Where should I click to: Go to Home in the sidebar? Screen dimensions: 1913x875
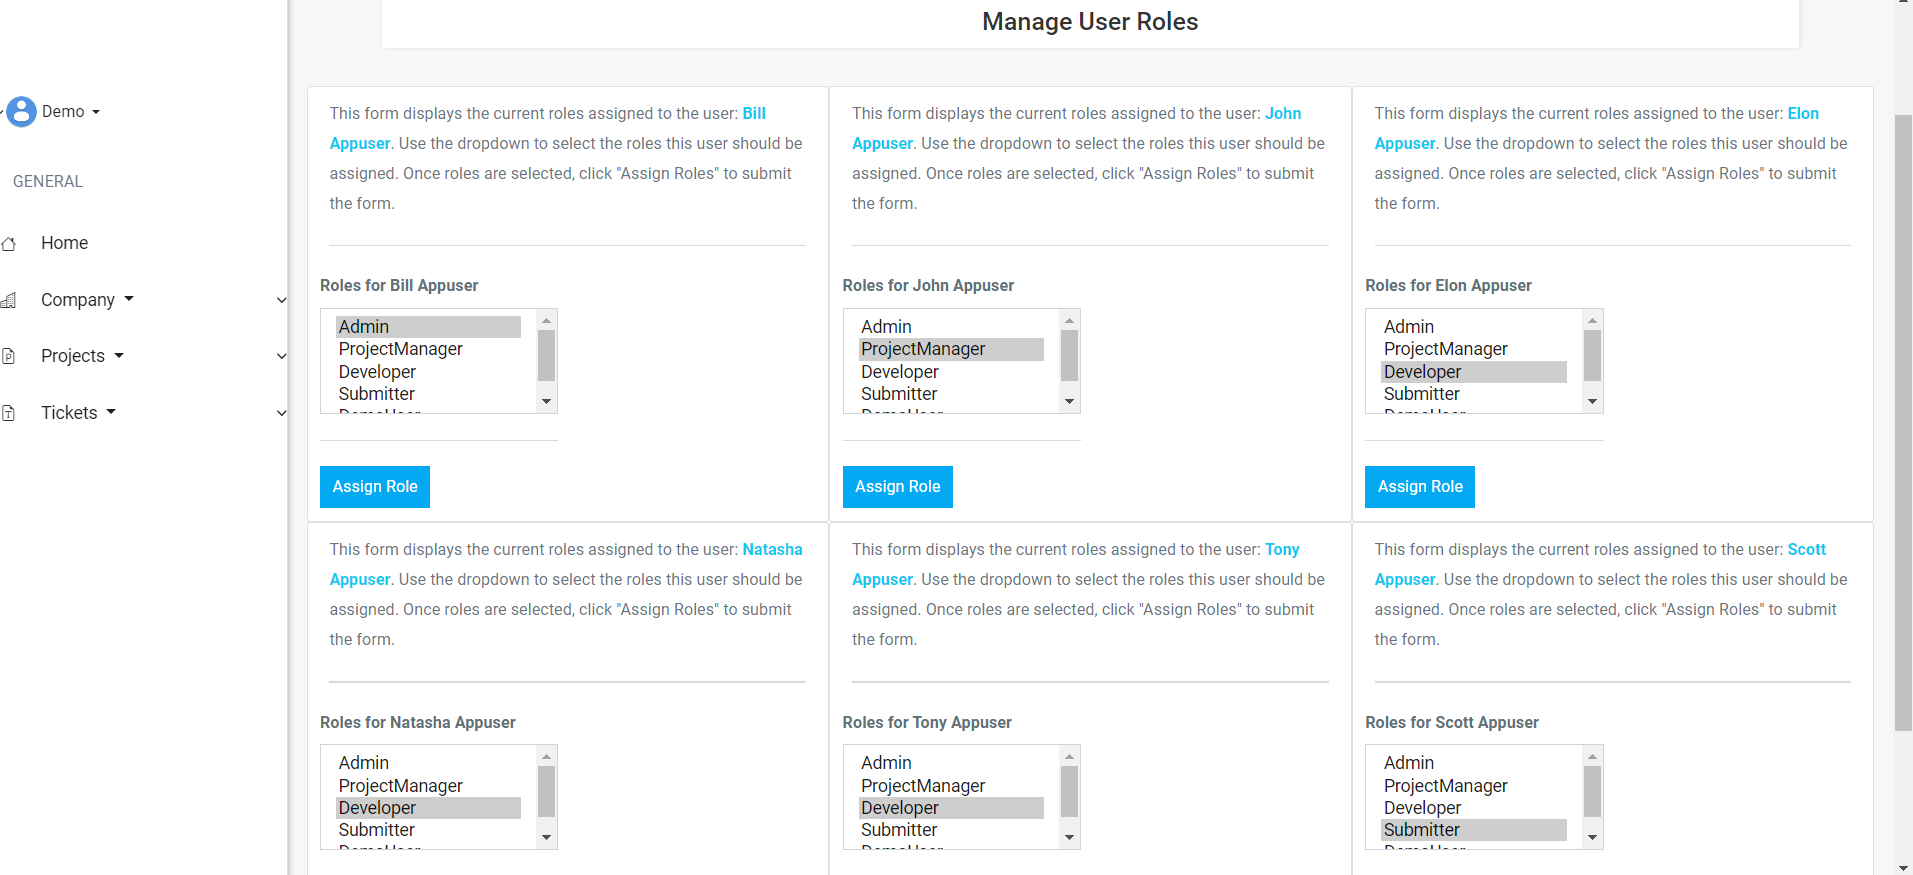click(65, 243)
